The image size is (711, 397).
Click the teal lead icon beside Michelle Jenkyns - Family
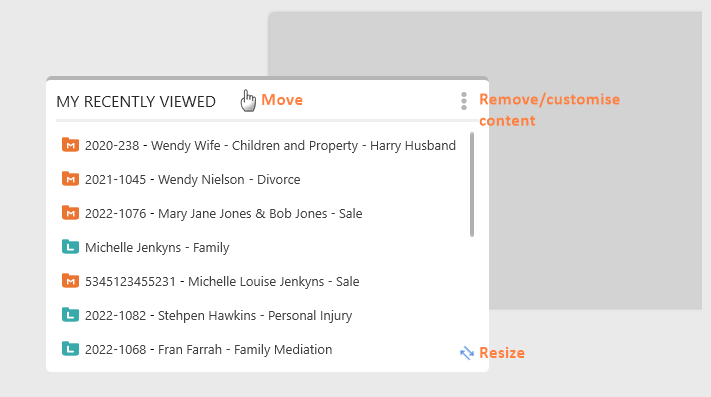click(x=70, y=247)
